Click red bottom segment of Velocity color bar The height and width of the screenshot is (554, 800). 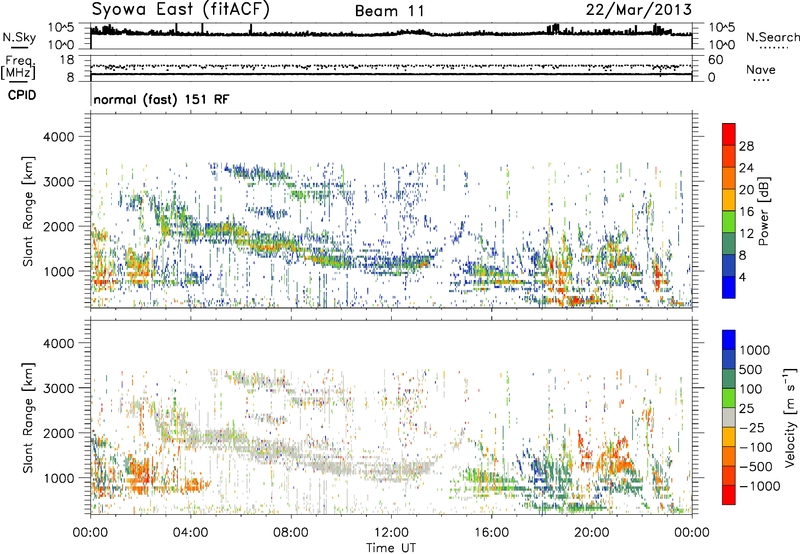[729, 495]
